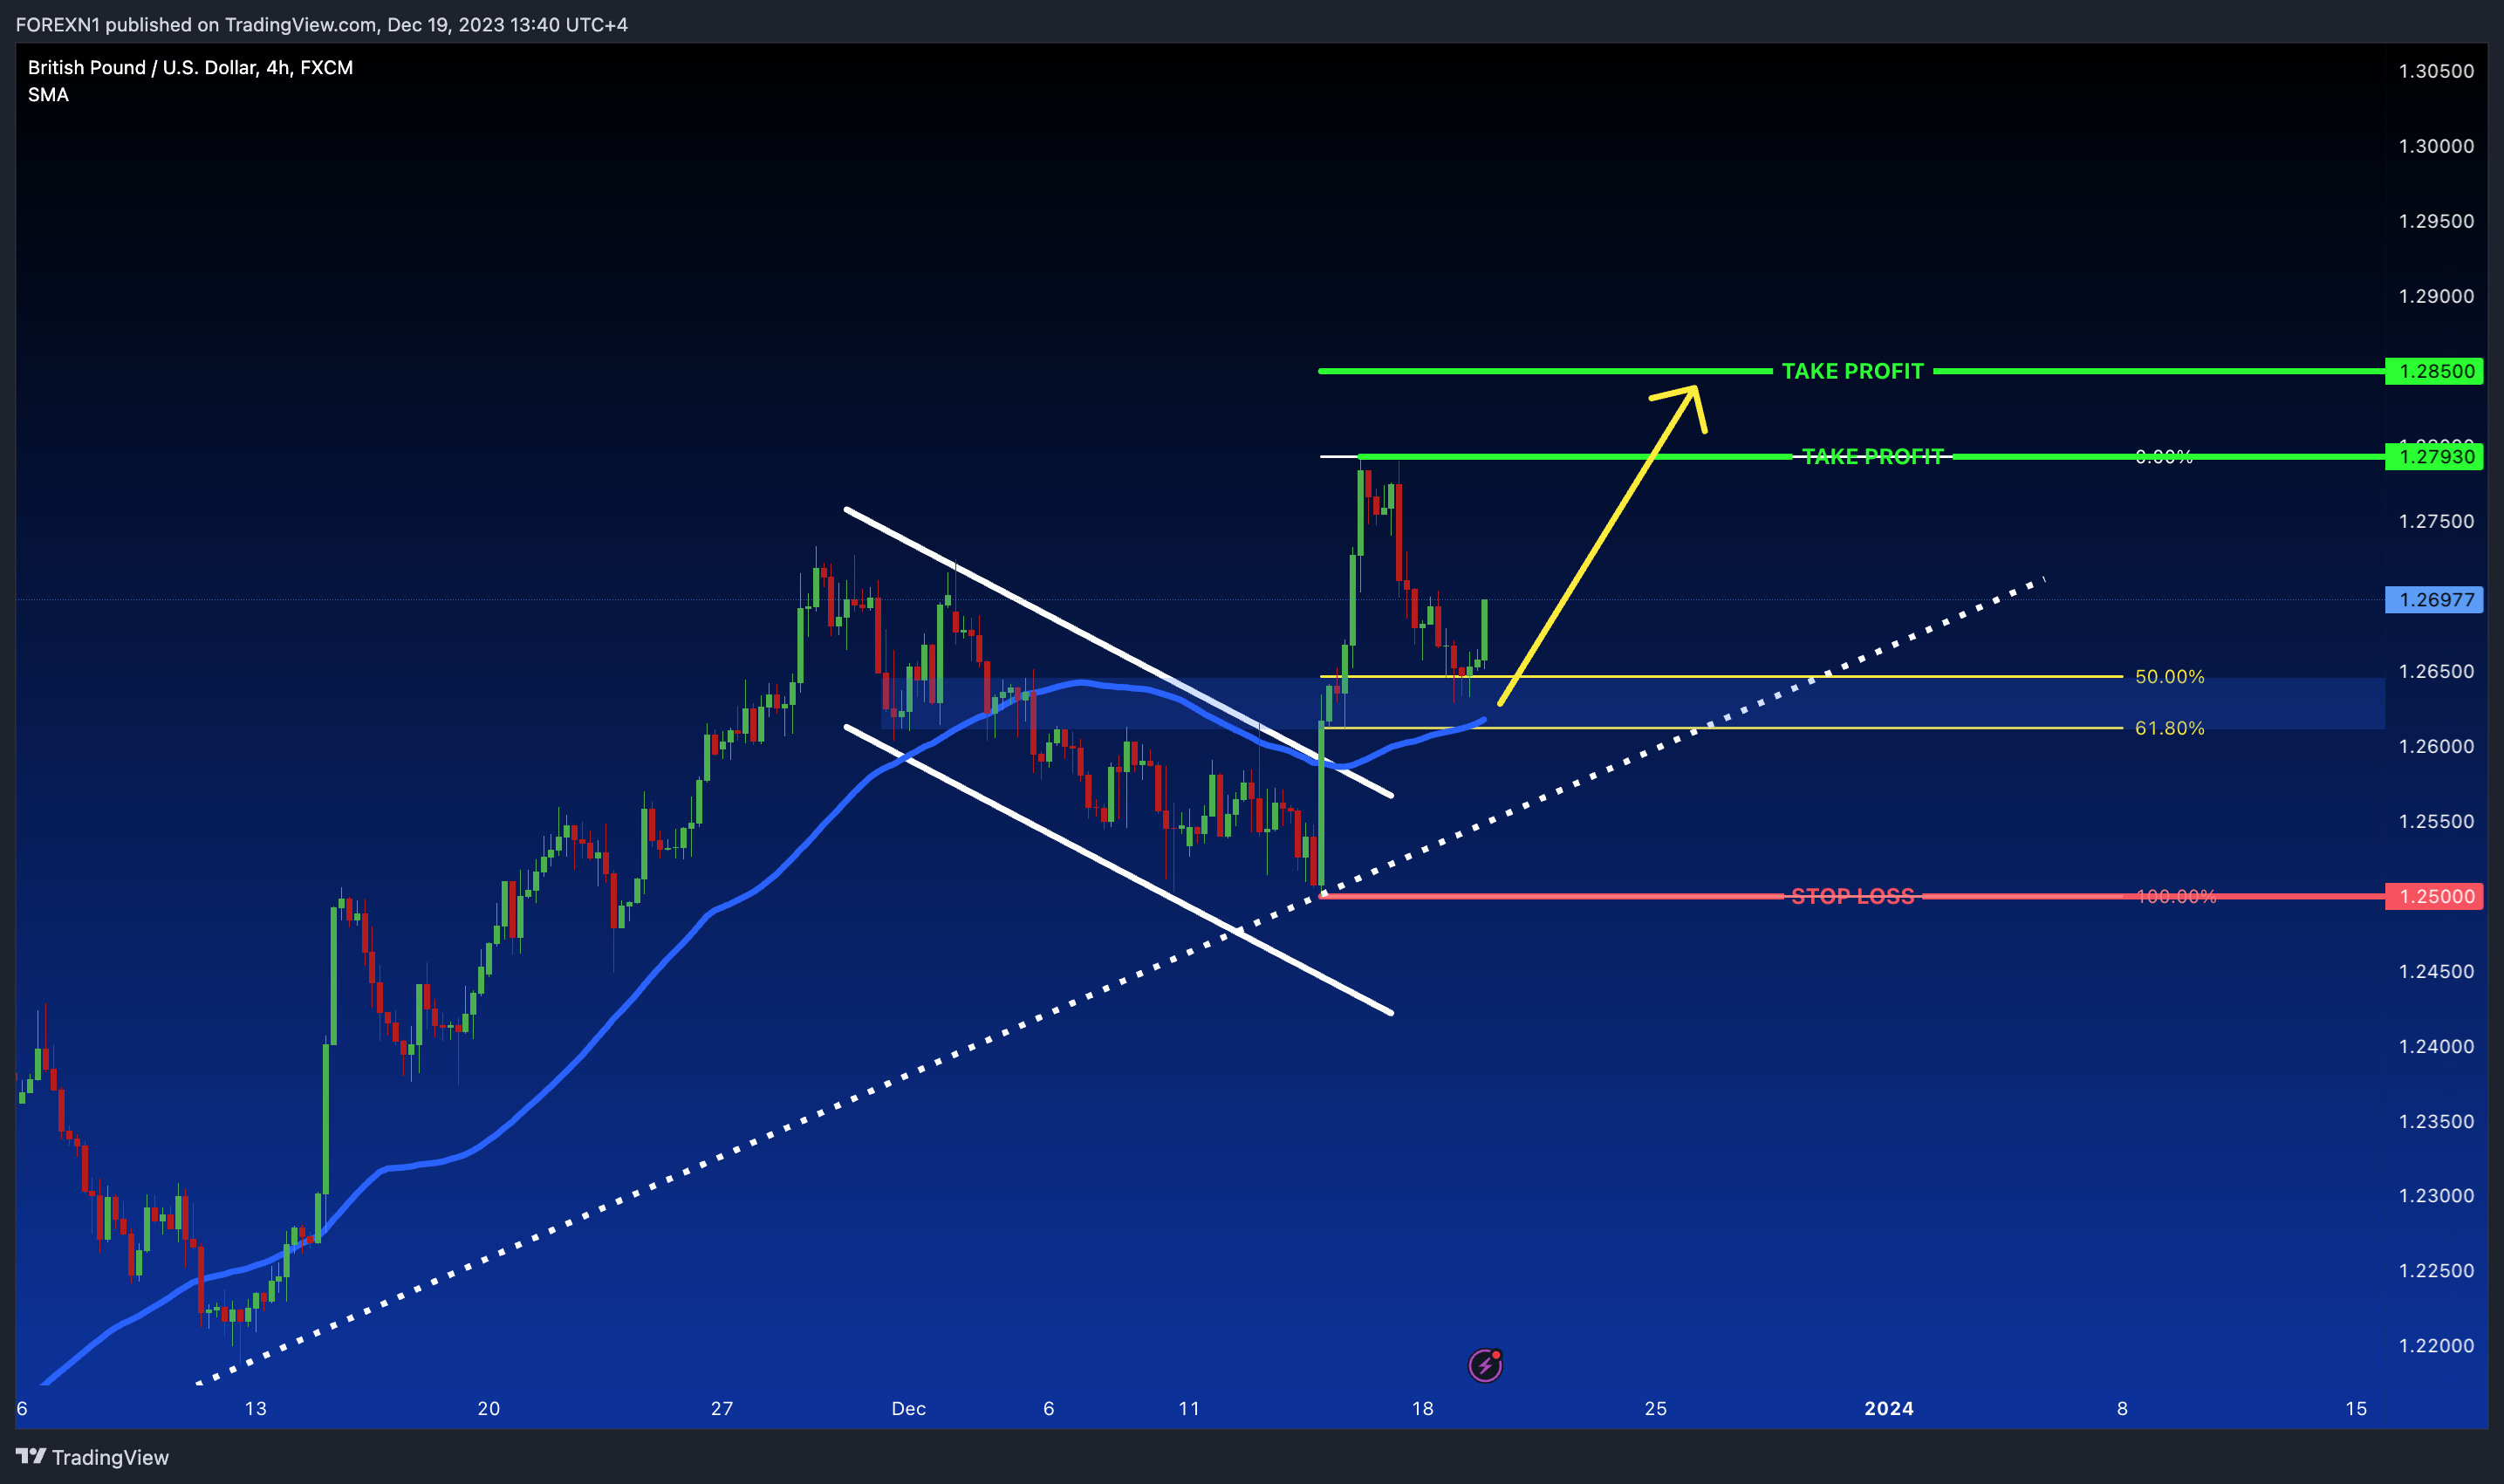Click the 1.27930 take profit price label

(2435, 457)
